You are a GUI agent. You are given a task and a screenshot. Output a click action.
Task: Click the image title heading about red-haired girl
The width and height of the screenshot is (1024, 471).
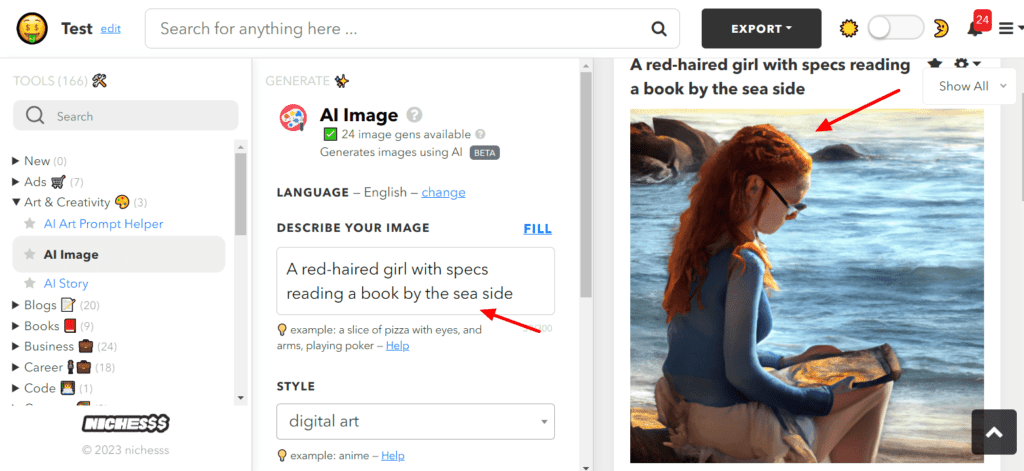(x=770, y=76)
